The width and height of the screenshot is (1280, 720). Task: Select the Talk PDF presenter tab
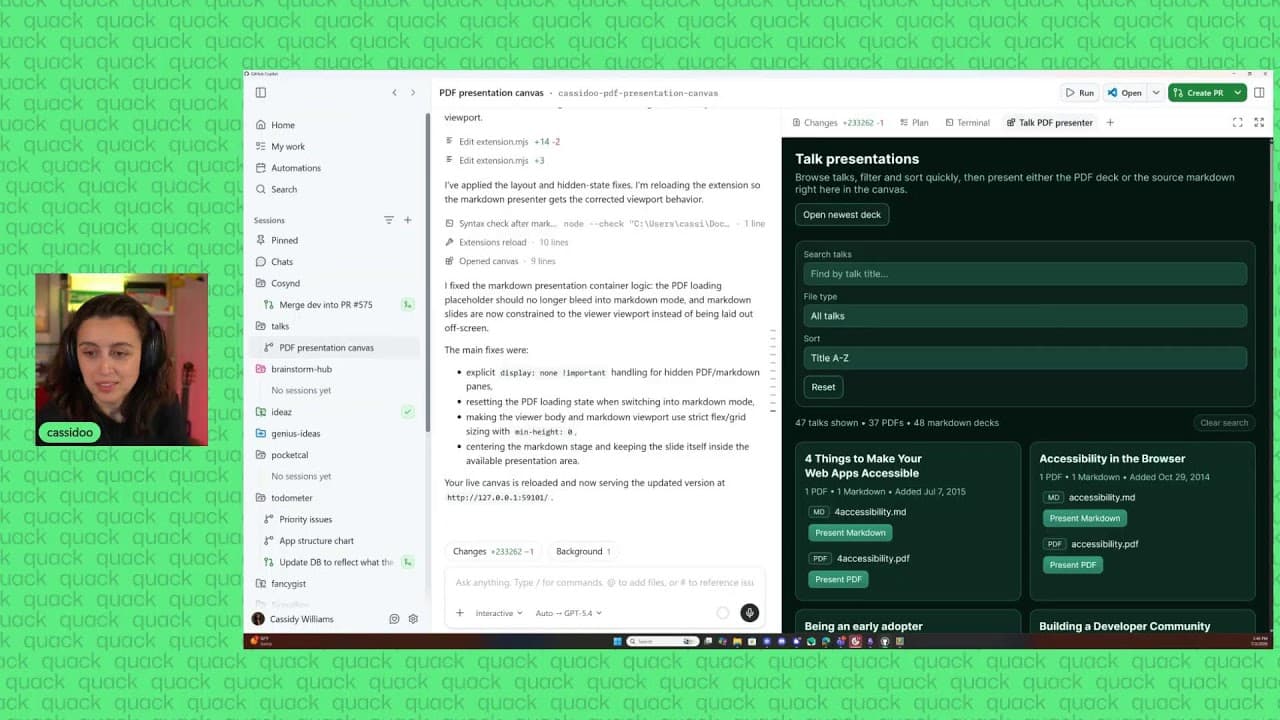[x=1049, y=123]
